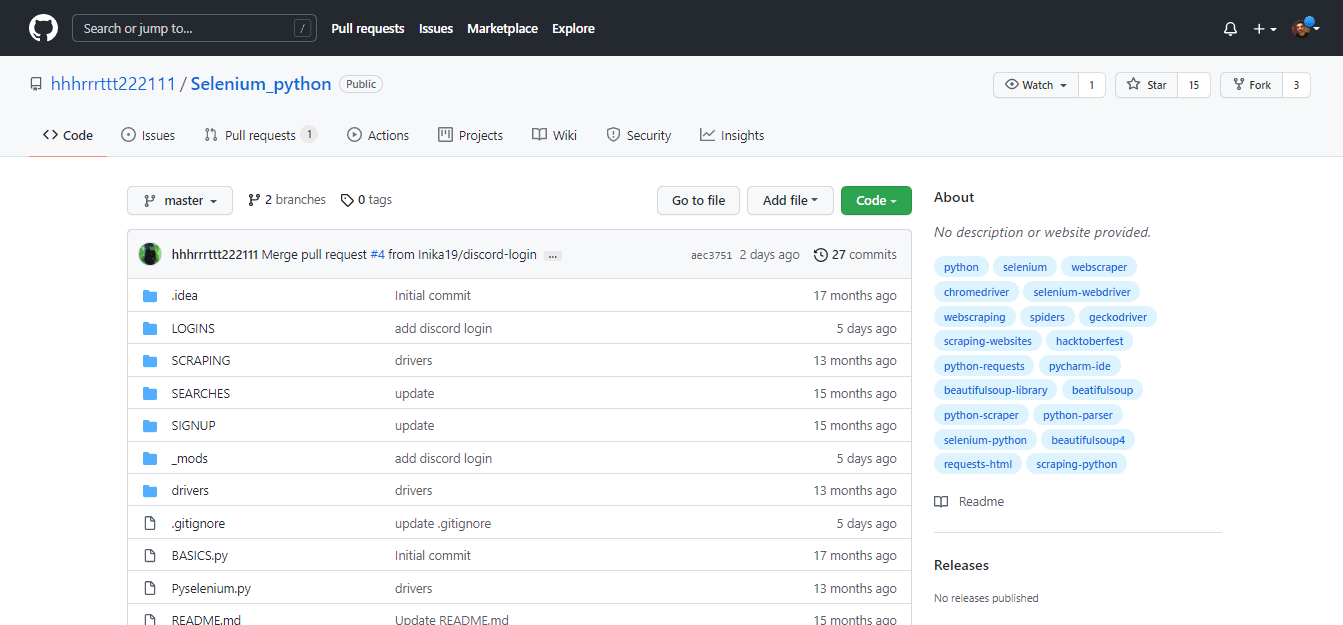Select the selenium-webdriver topic tag
This screenshot has width=1343, height=625.
pyautogui.click(x=1081, y=292)
